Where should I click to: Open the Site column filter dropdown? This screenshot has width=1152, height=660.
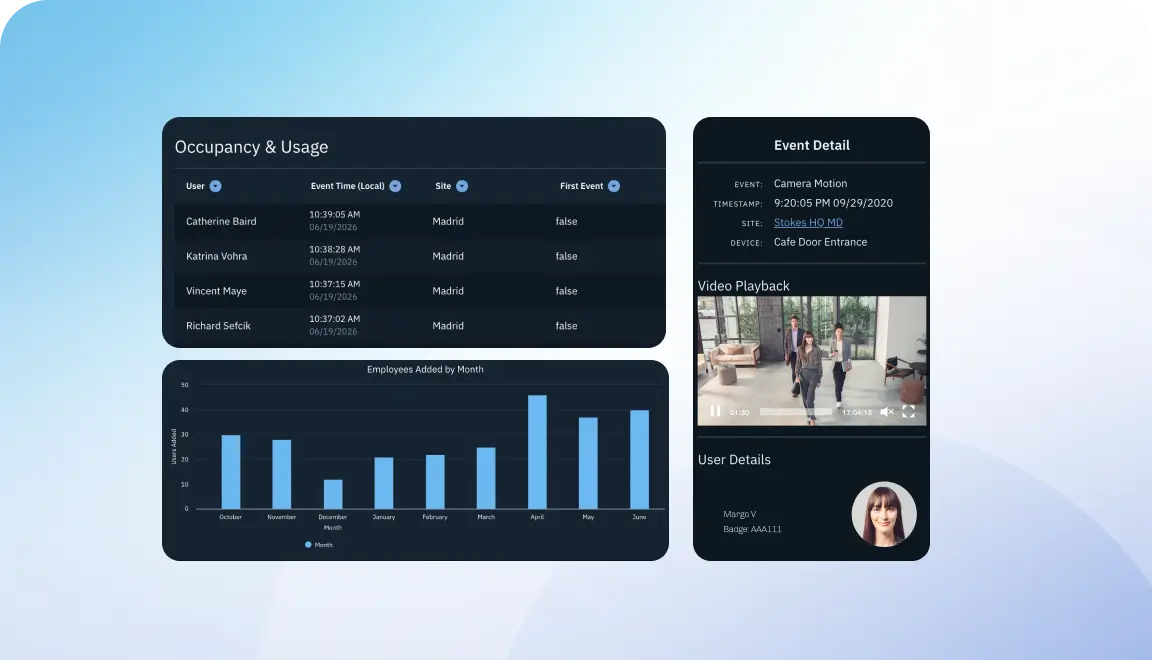[462, 186]
